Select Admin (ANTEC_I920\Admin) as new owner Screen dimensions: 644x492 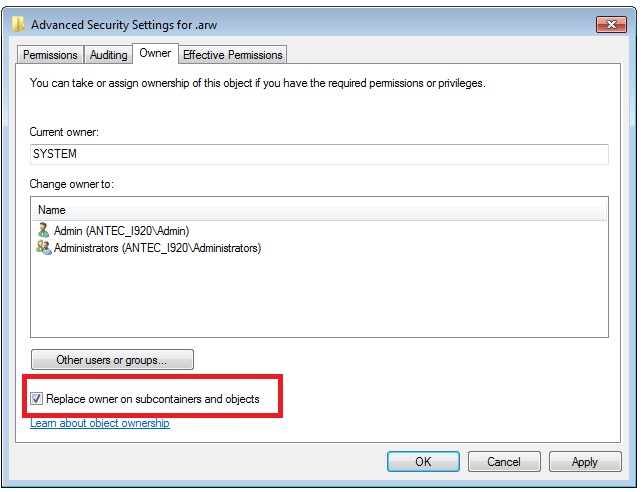[121, 230]
